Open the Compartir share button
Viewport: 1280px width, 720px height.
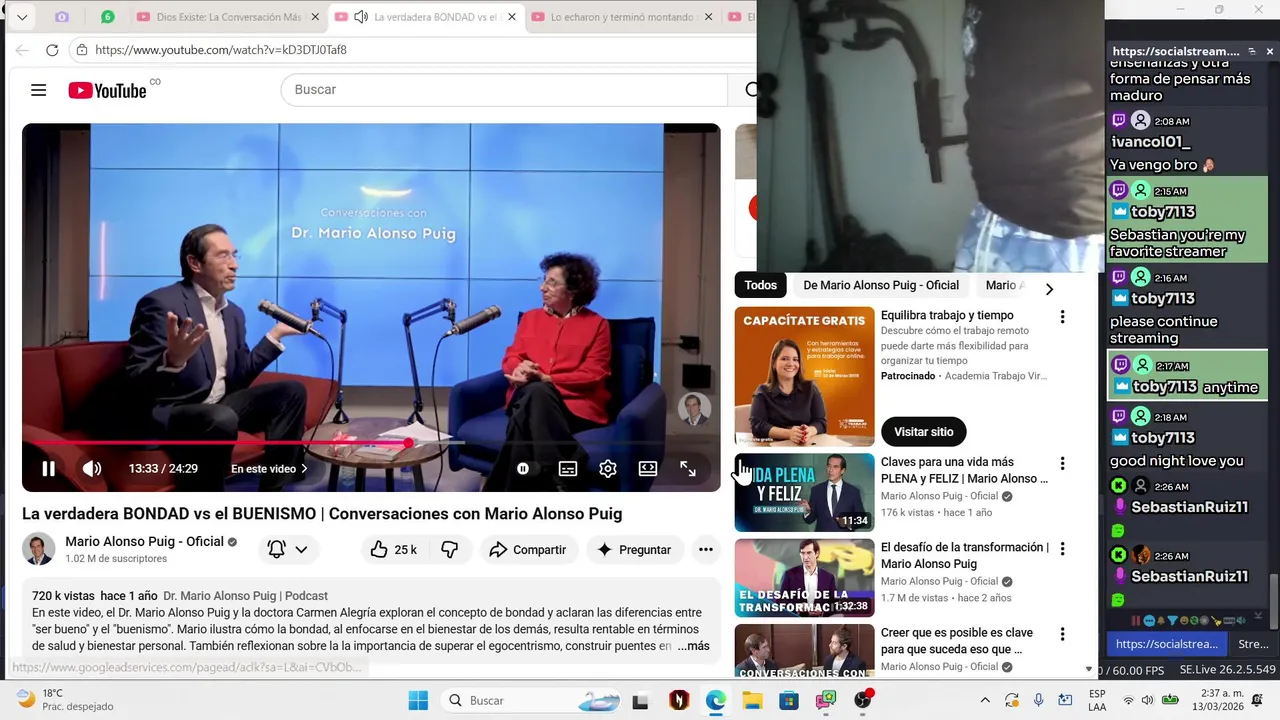pyautogui.click(x=528, y=549)
